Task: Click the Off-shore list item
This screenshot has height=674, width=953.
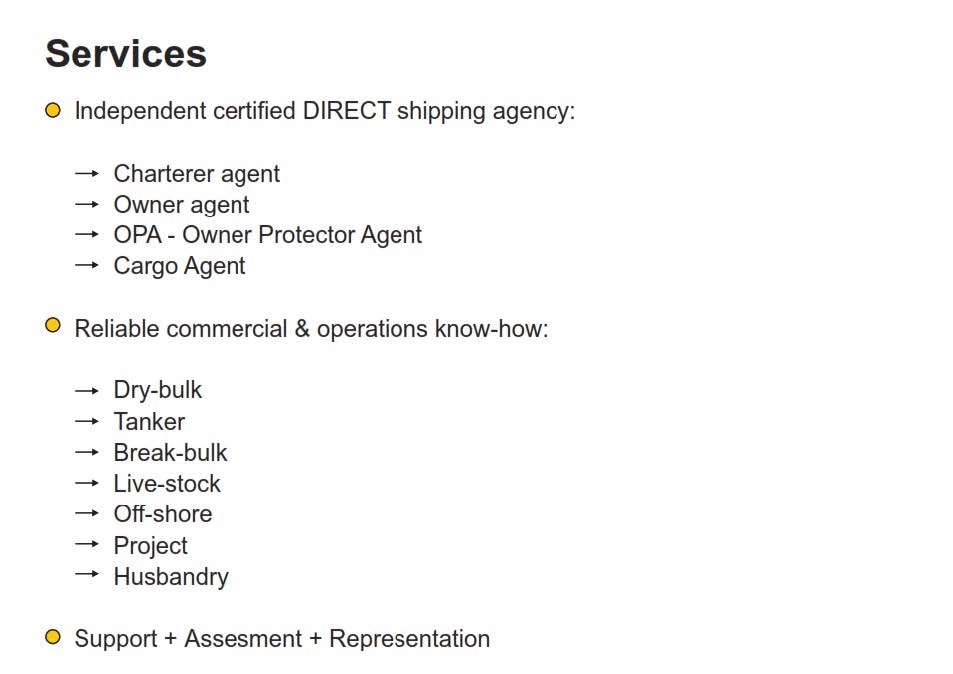Action: [x=163, y=514]
